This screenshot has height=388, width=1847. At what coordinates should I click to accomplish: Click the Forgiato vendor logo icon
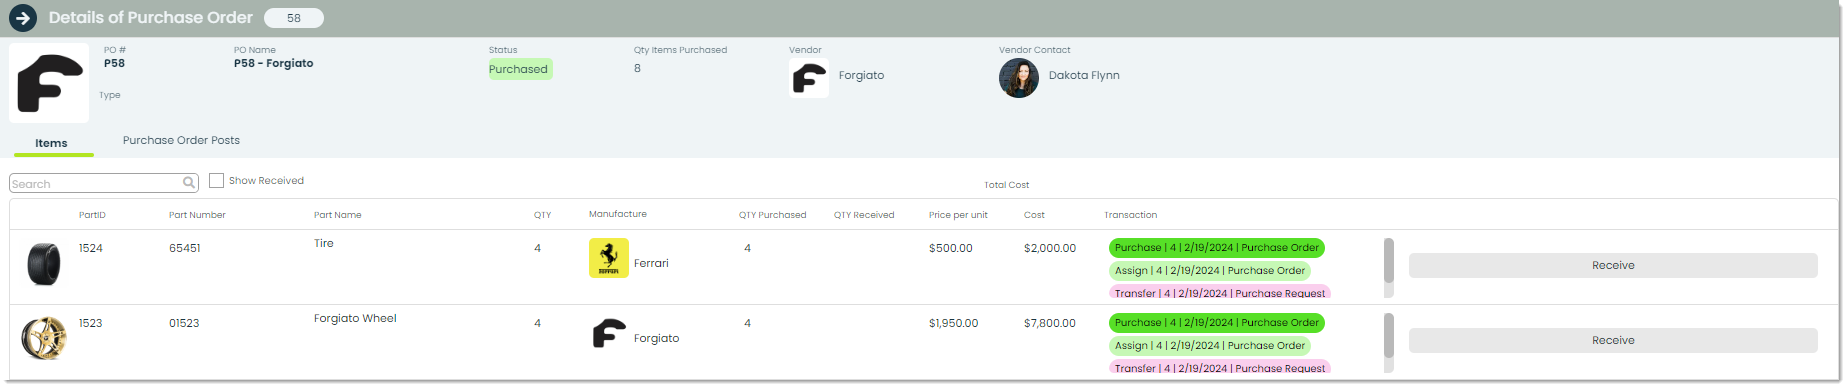click(x=809, y=77)
